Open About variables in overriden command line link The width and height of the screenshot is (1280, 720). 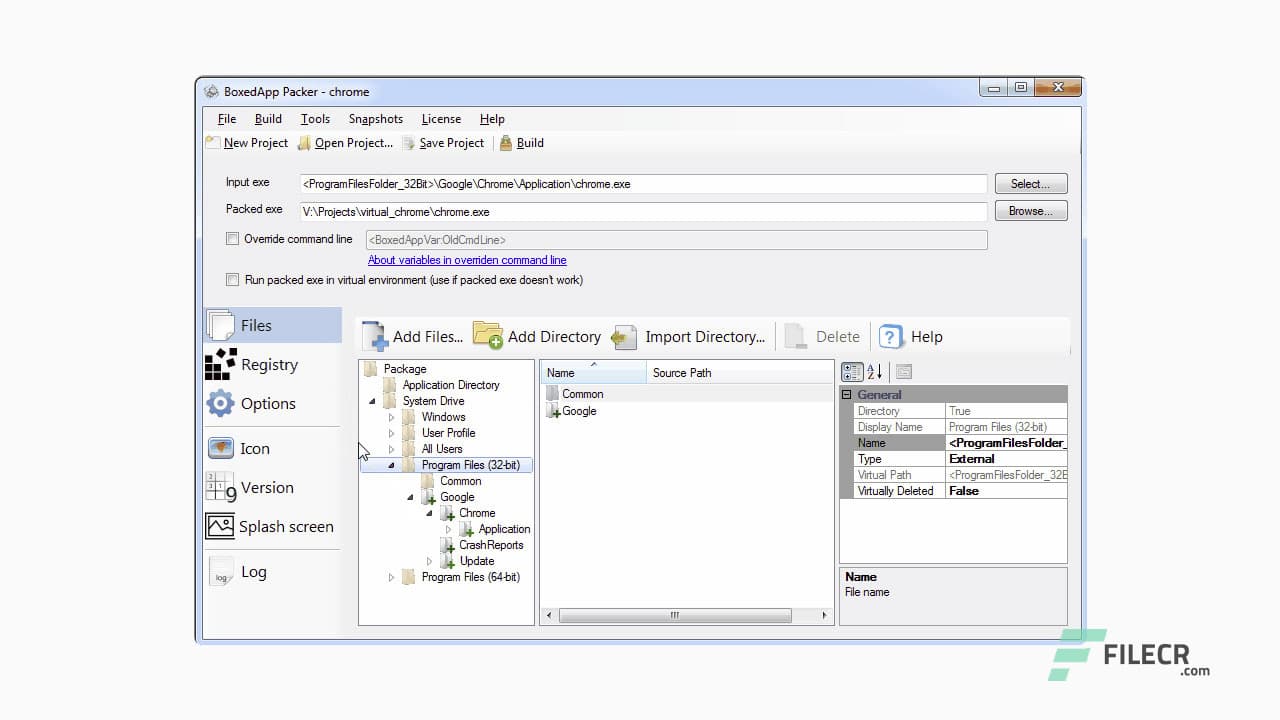tap(467, 260)
